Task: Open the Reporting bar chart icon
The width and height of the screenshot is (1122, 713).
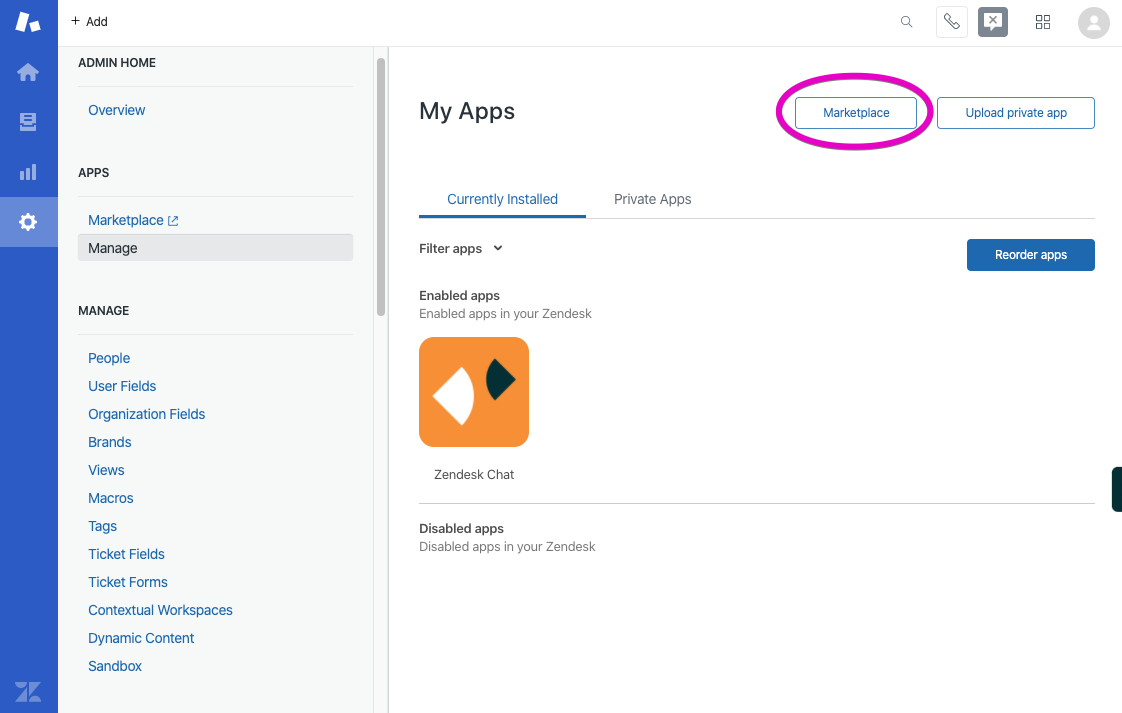Action: pyautogui.click(x=28, y=172)
